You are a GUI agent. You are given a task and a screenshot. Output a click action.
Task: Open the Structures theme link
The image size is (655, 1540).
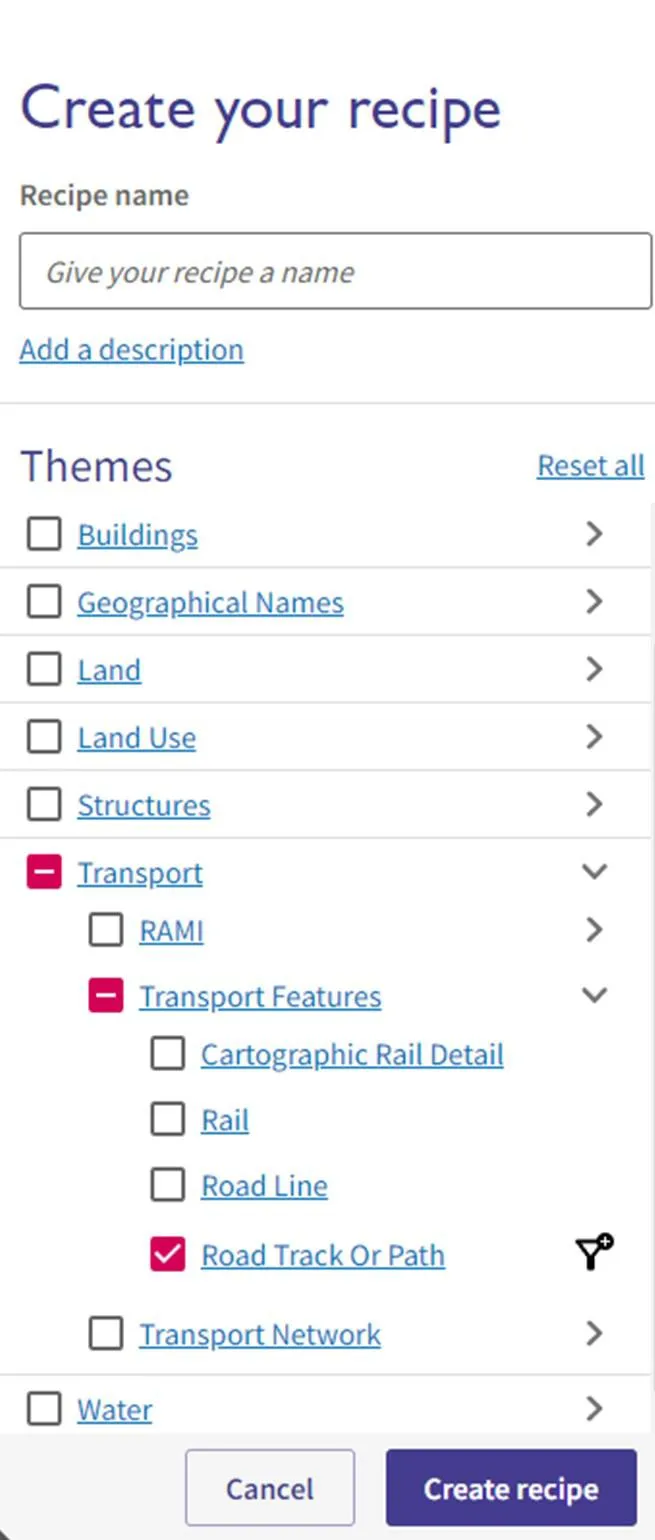click(x=144, y=805)
